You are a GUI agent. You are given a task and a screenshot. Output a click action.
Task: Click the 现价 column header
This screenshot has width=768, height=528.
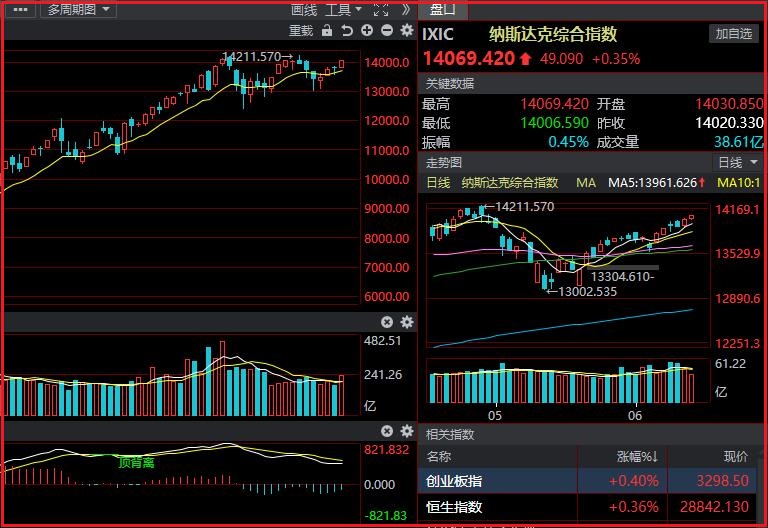[736, 456]
